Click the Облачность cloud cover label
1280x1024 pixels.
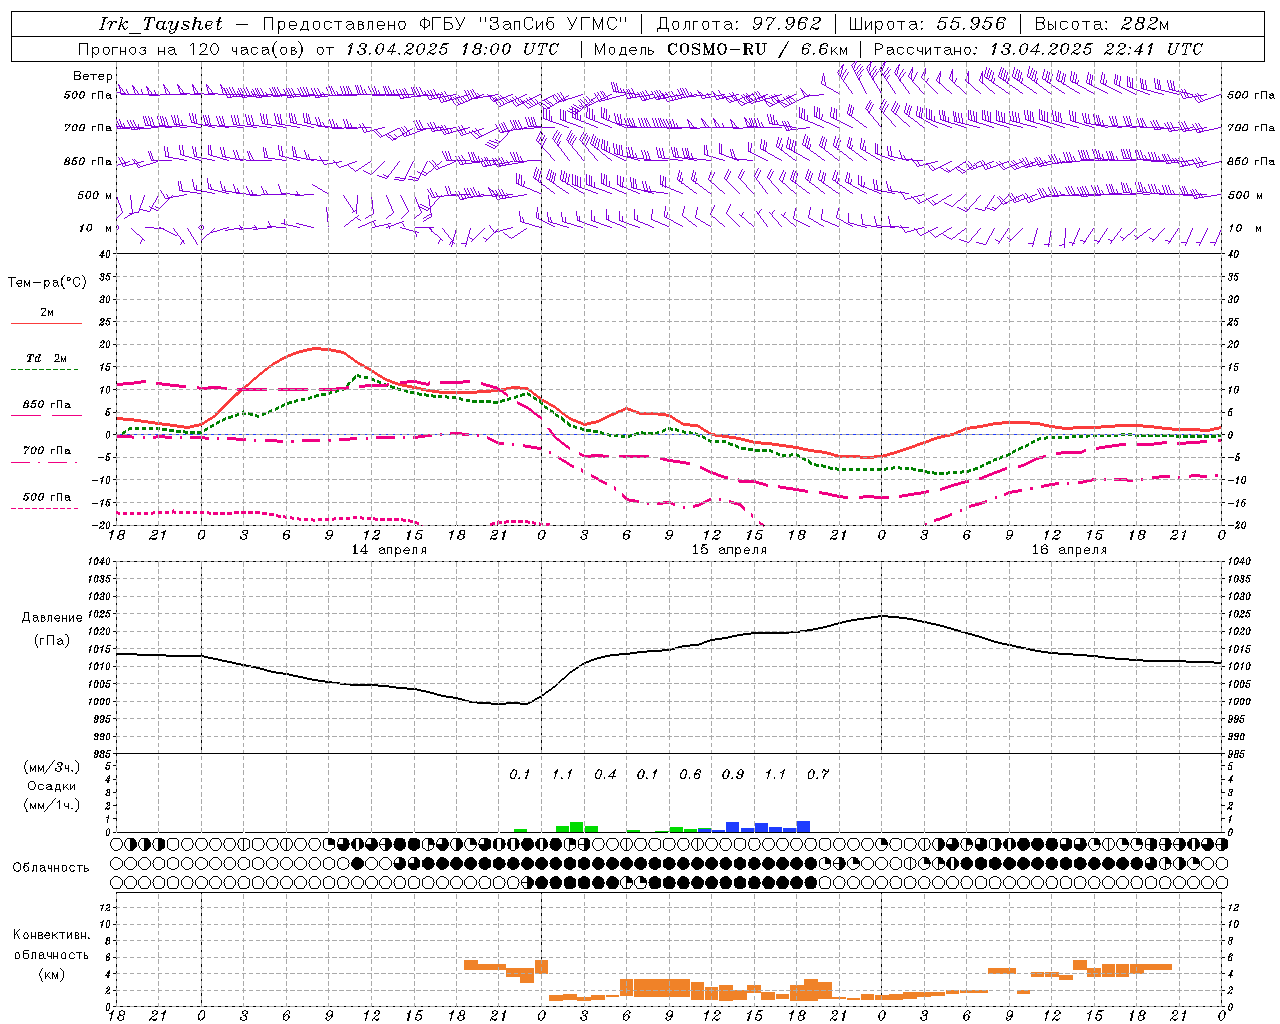point(51,868)
